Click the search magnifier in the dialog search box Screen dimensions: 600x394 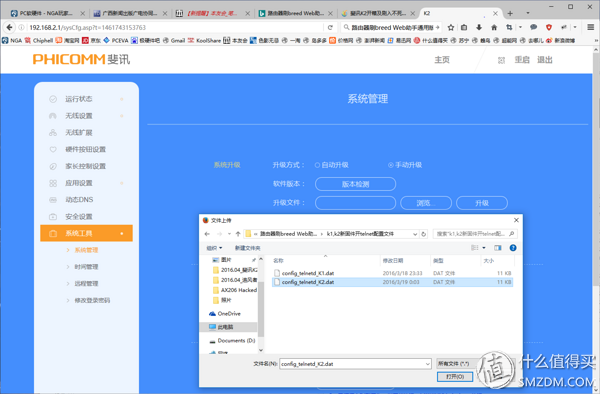click(x=512, y=233)
